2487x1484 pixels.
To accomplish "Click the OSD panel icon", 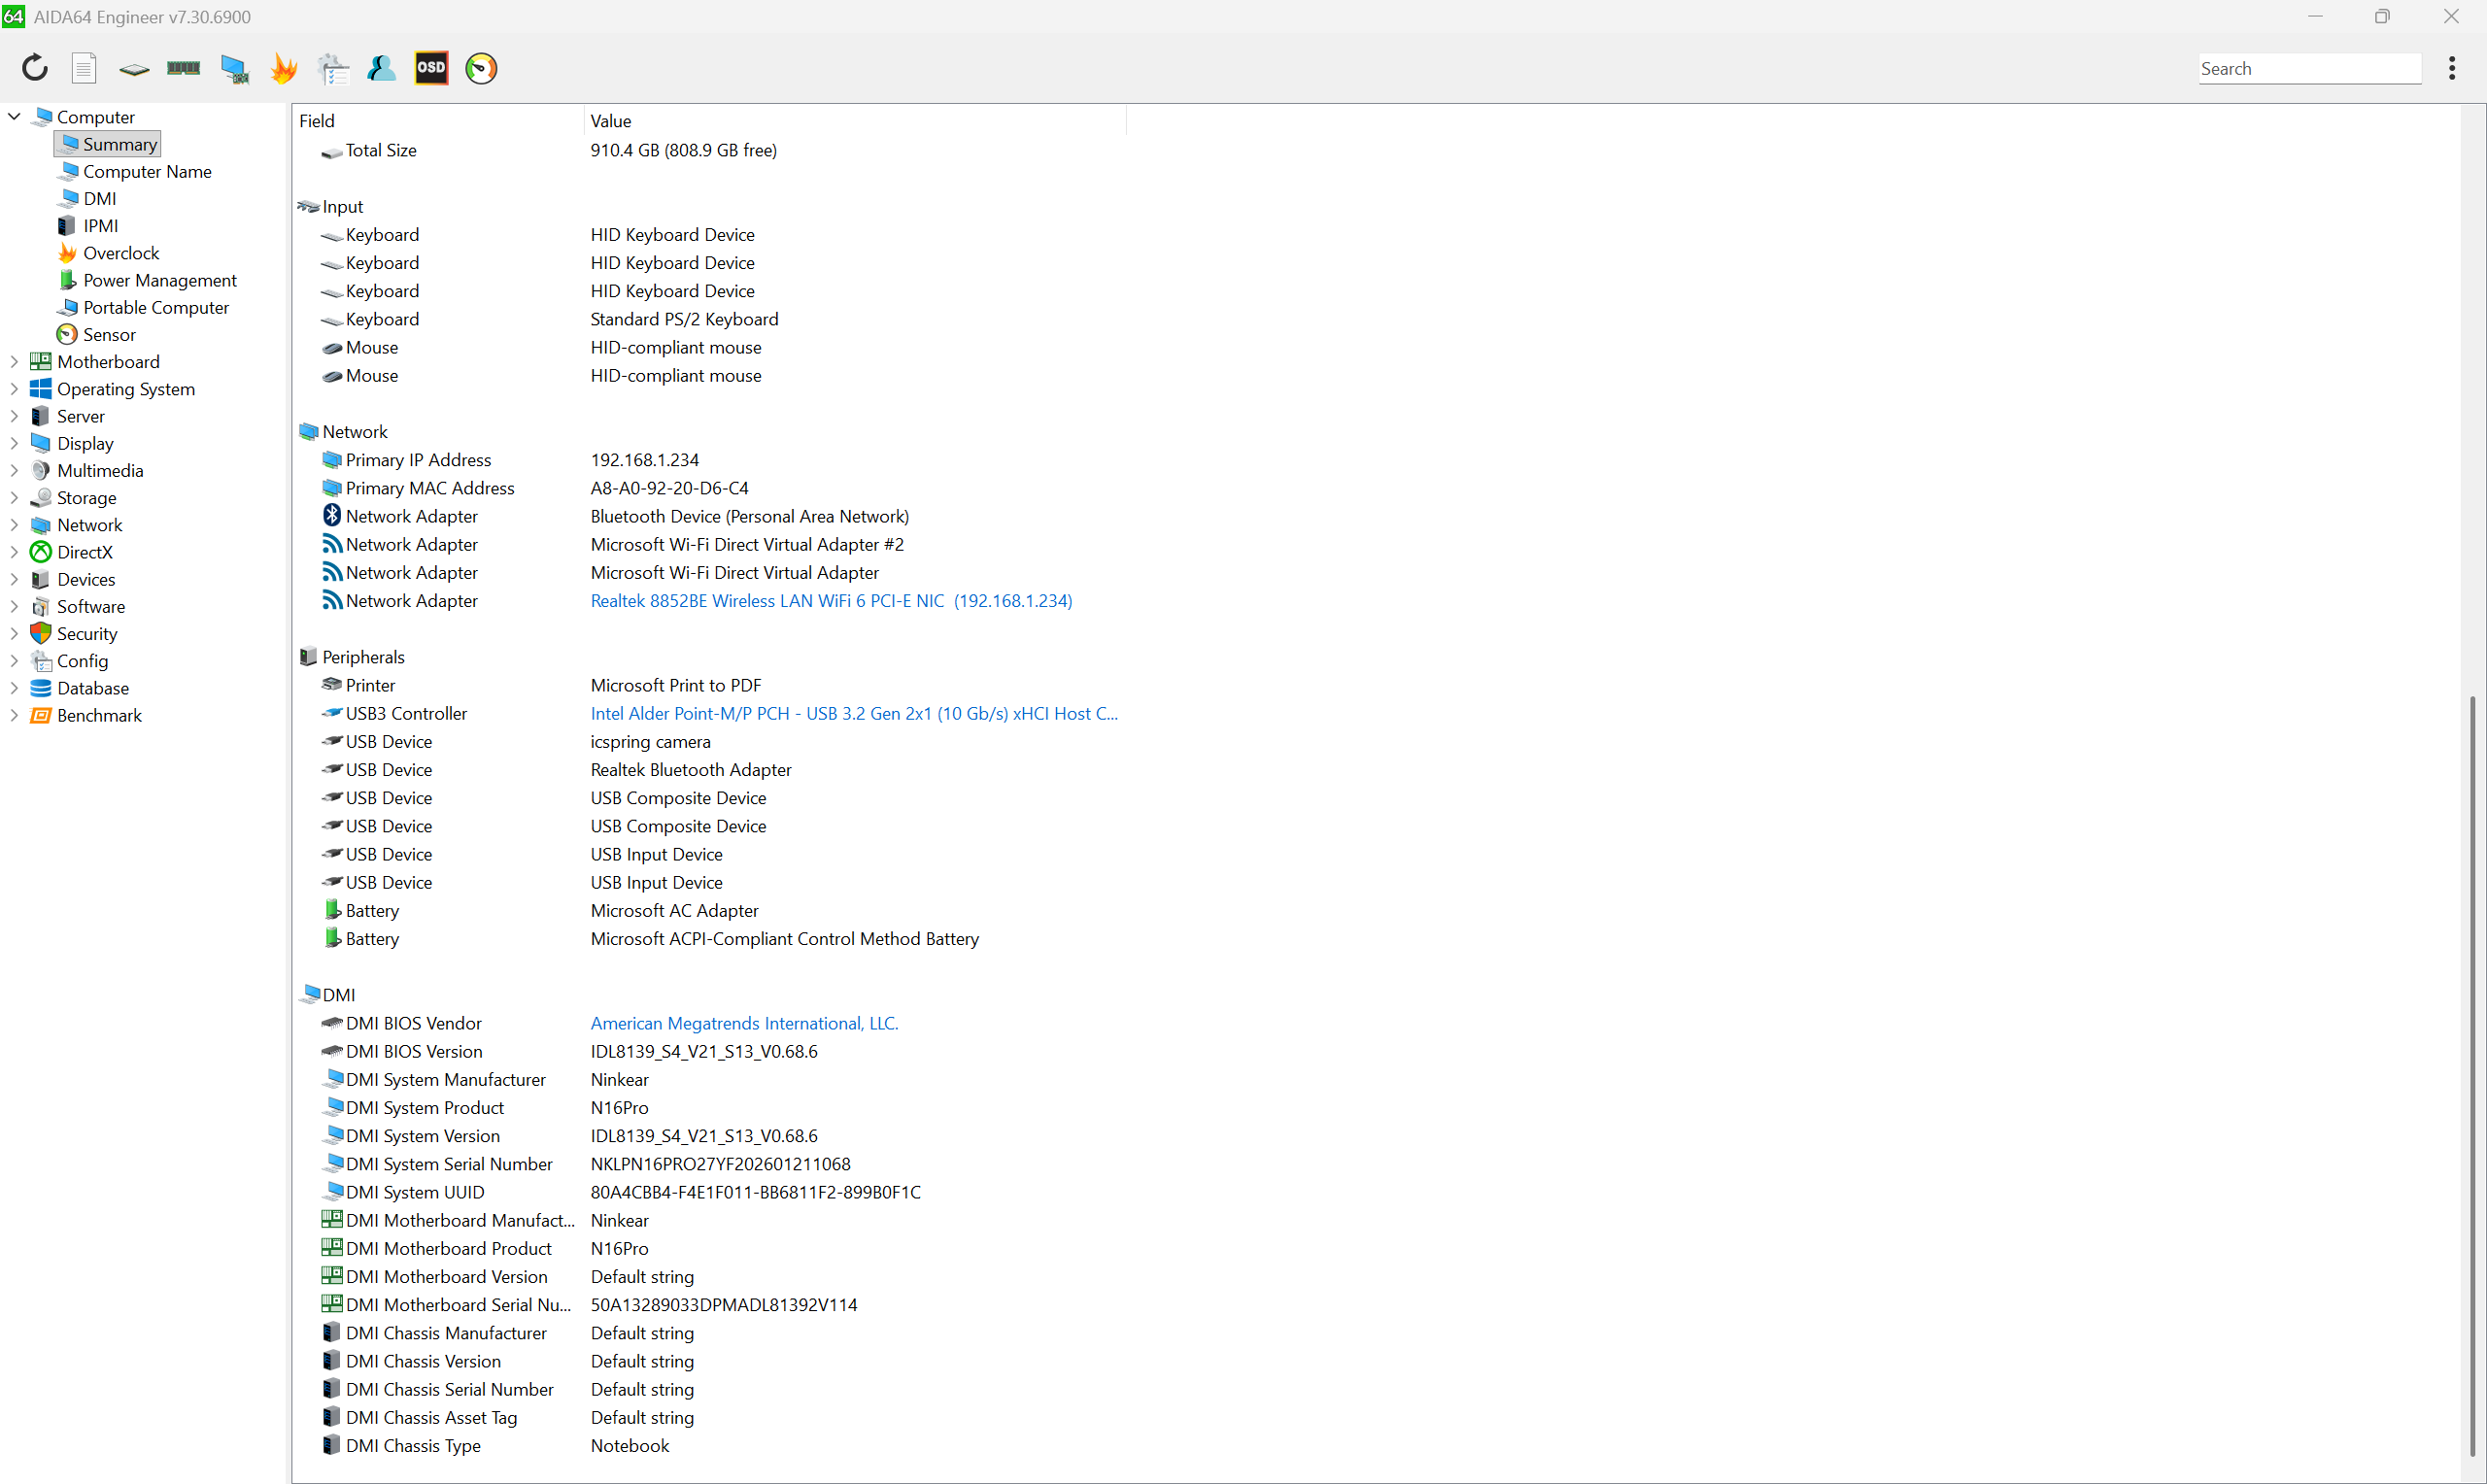I will tap(431, 68).
